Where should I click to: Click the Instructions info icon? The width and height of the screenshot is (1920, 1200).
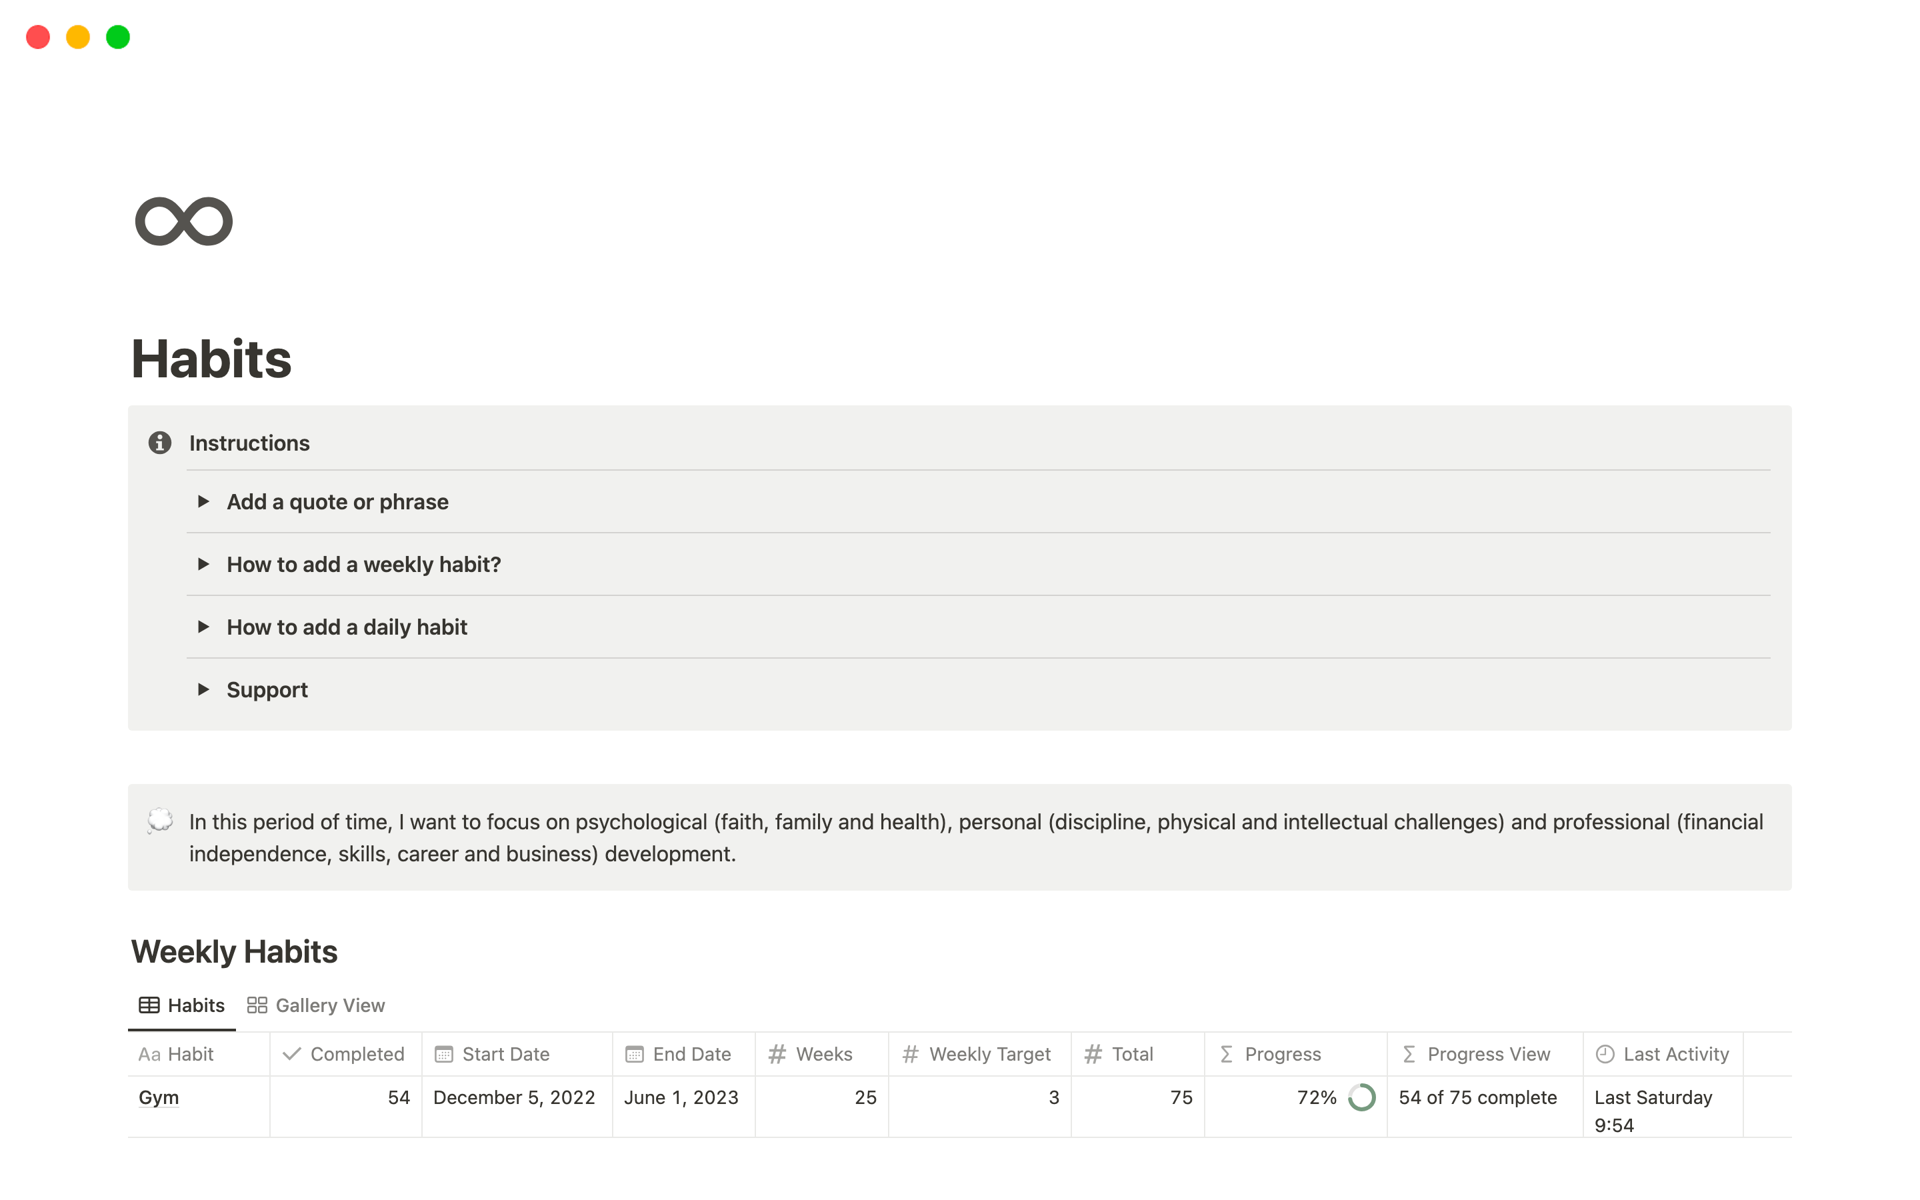(x=160, y=443)
